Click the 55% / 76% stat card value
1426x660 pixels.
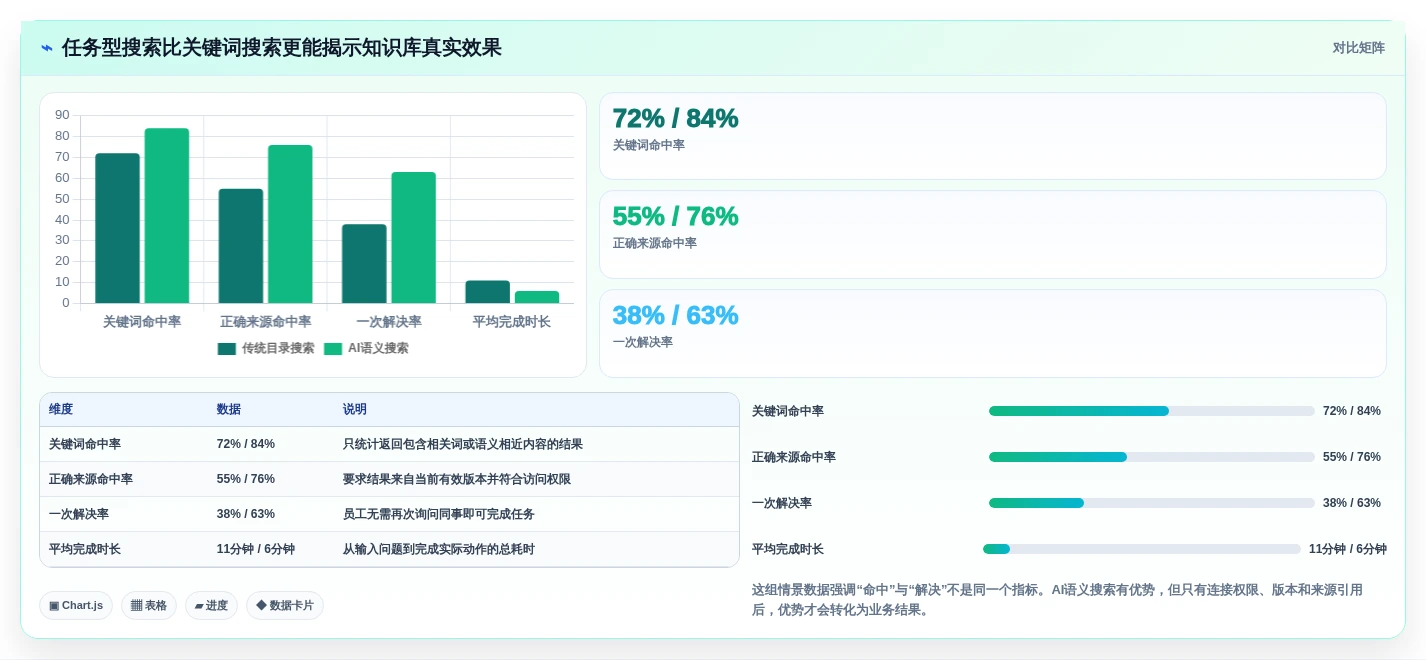675,216
